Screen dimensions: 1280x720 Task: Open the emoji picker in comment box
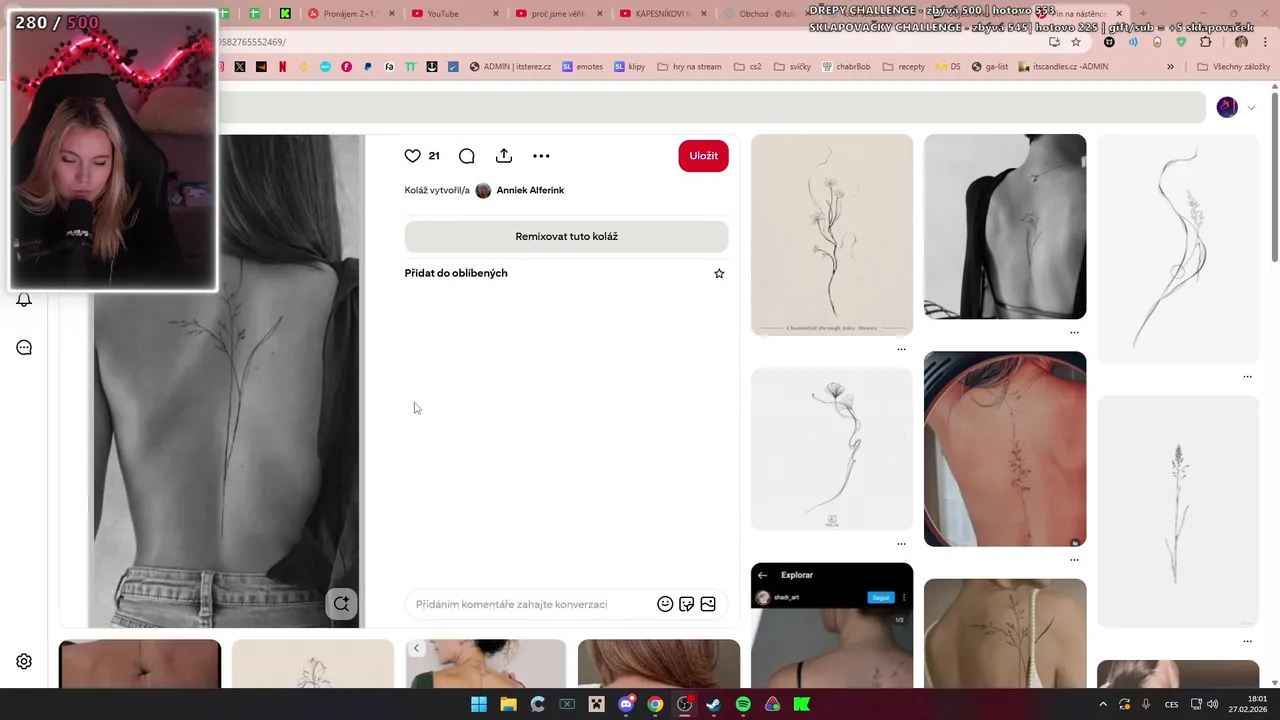(x=665, y=604)
